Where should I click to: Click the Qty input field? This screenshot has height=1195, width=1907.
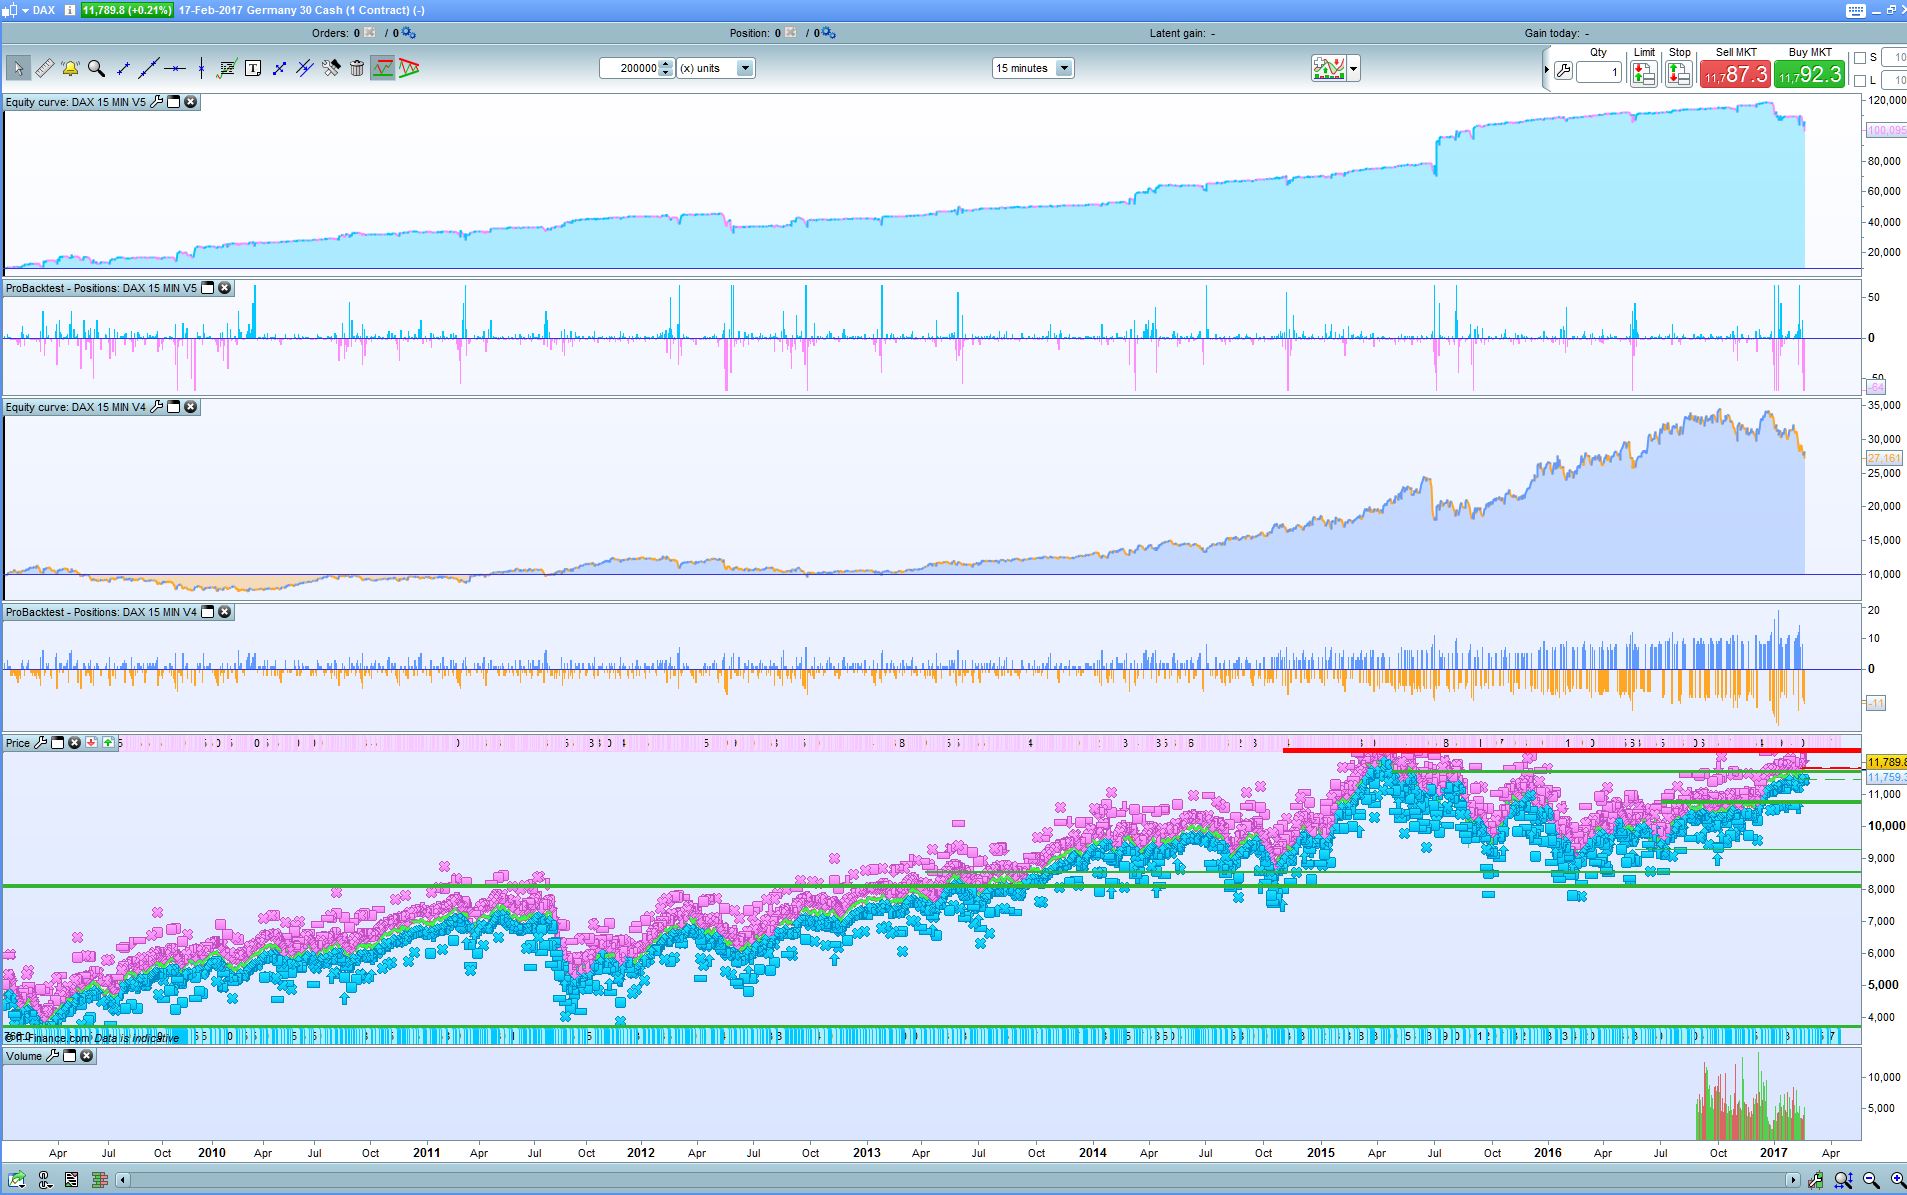[x=1599, y=72]
